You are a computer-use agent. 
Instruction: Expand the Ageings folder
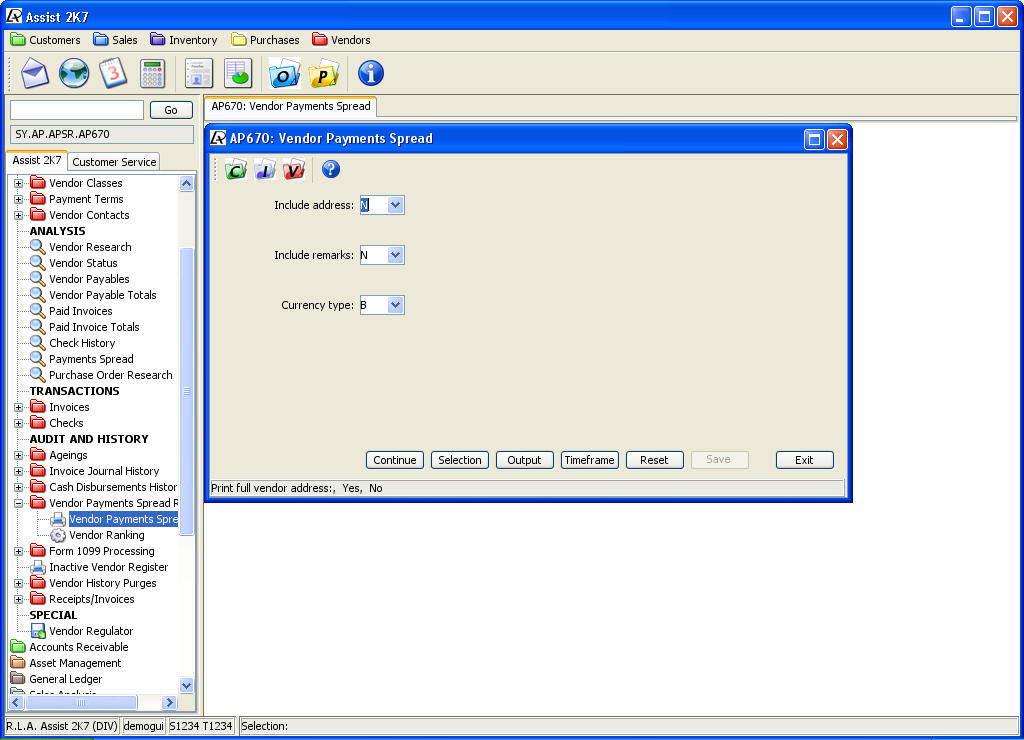point(18,455)
